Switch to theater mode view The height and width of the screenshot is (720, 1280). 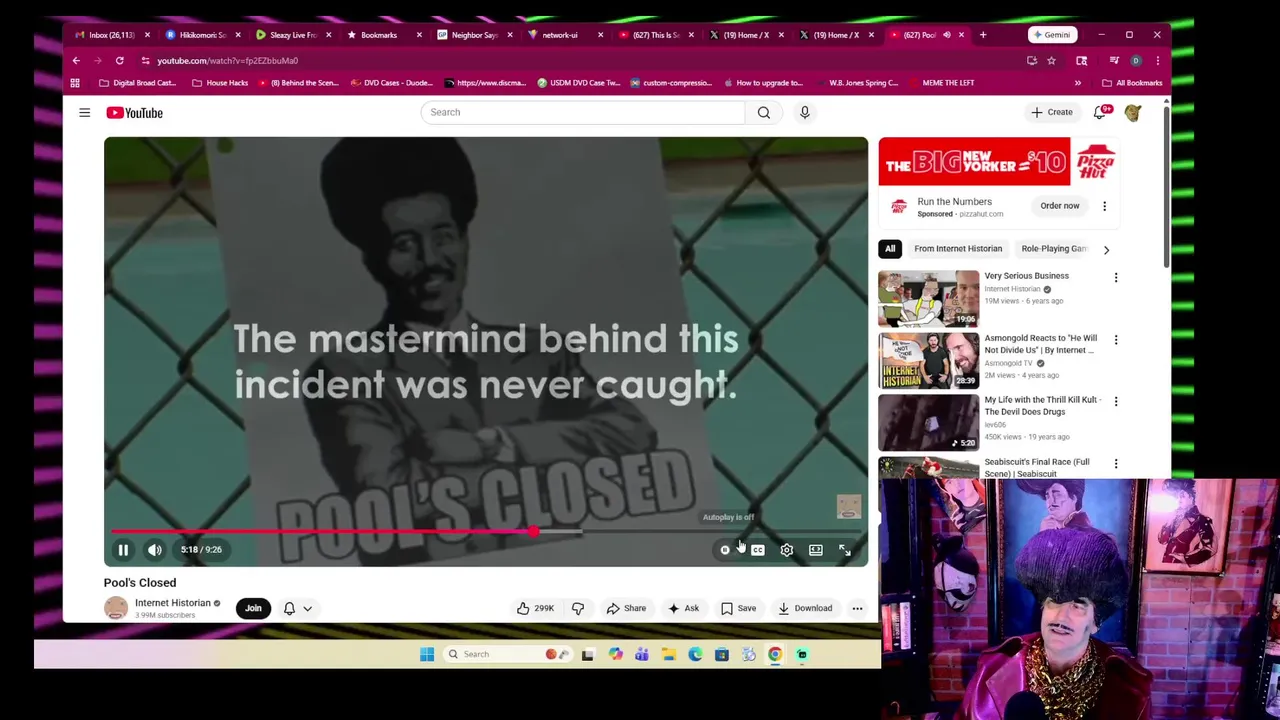coord(816,550)
